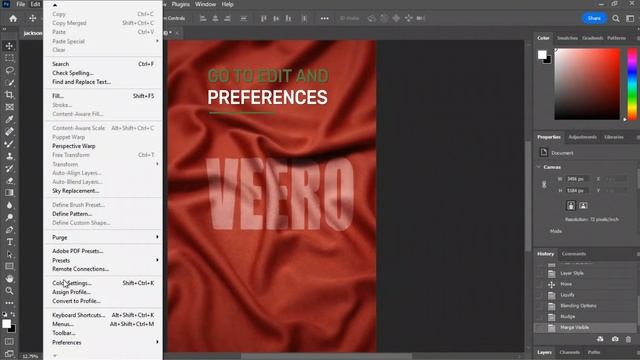Open the Preferences submenu

103,342
